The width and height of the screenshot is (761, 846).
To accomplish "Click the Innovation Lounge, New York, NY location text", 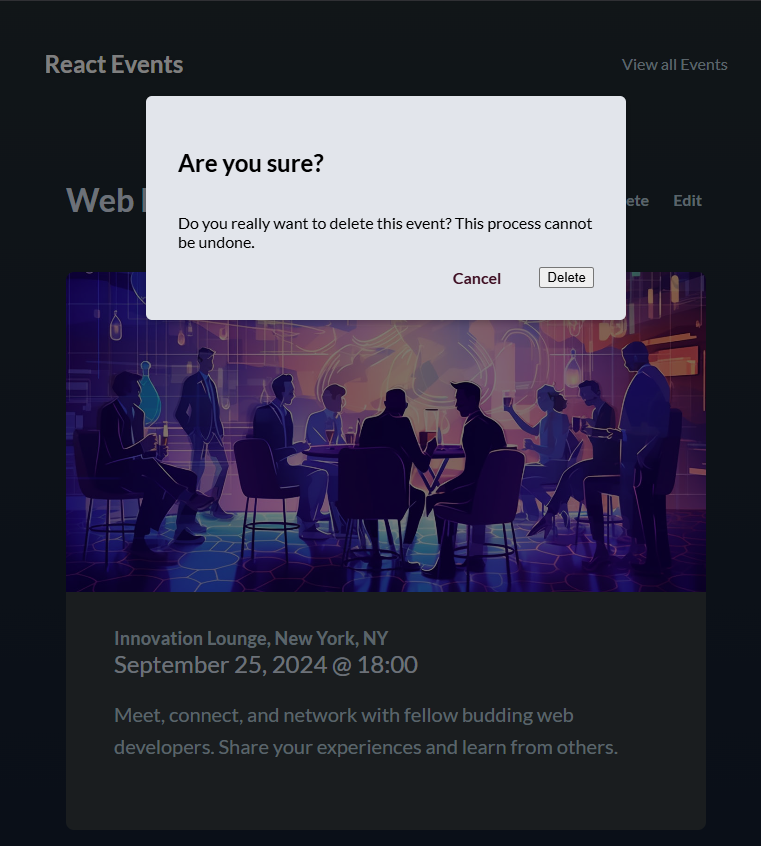I will [251, 638].
